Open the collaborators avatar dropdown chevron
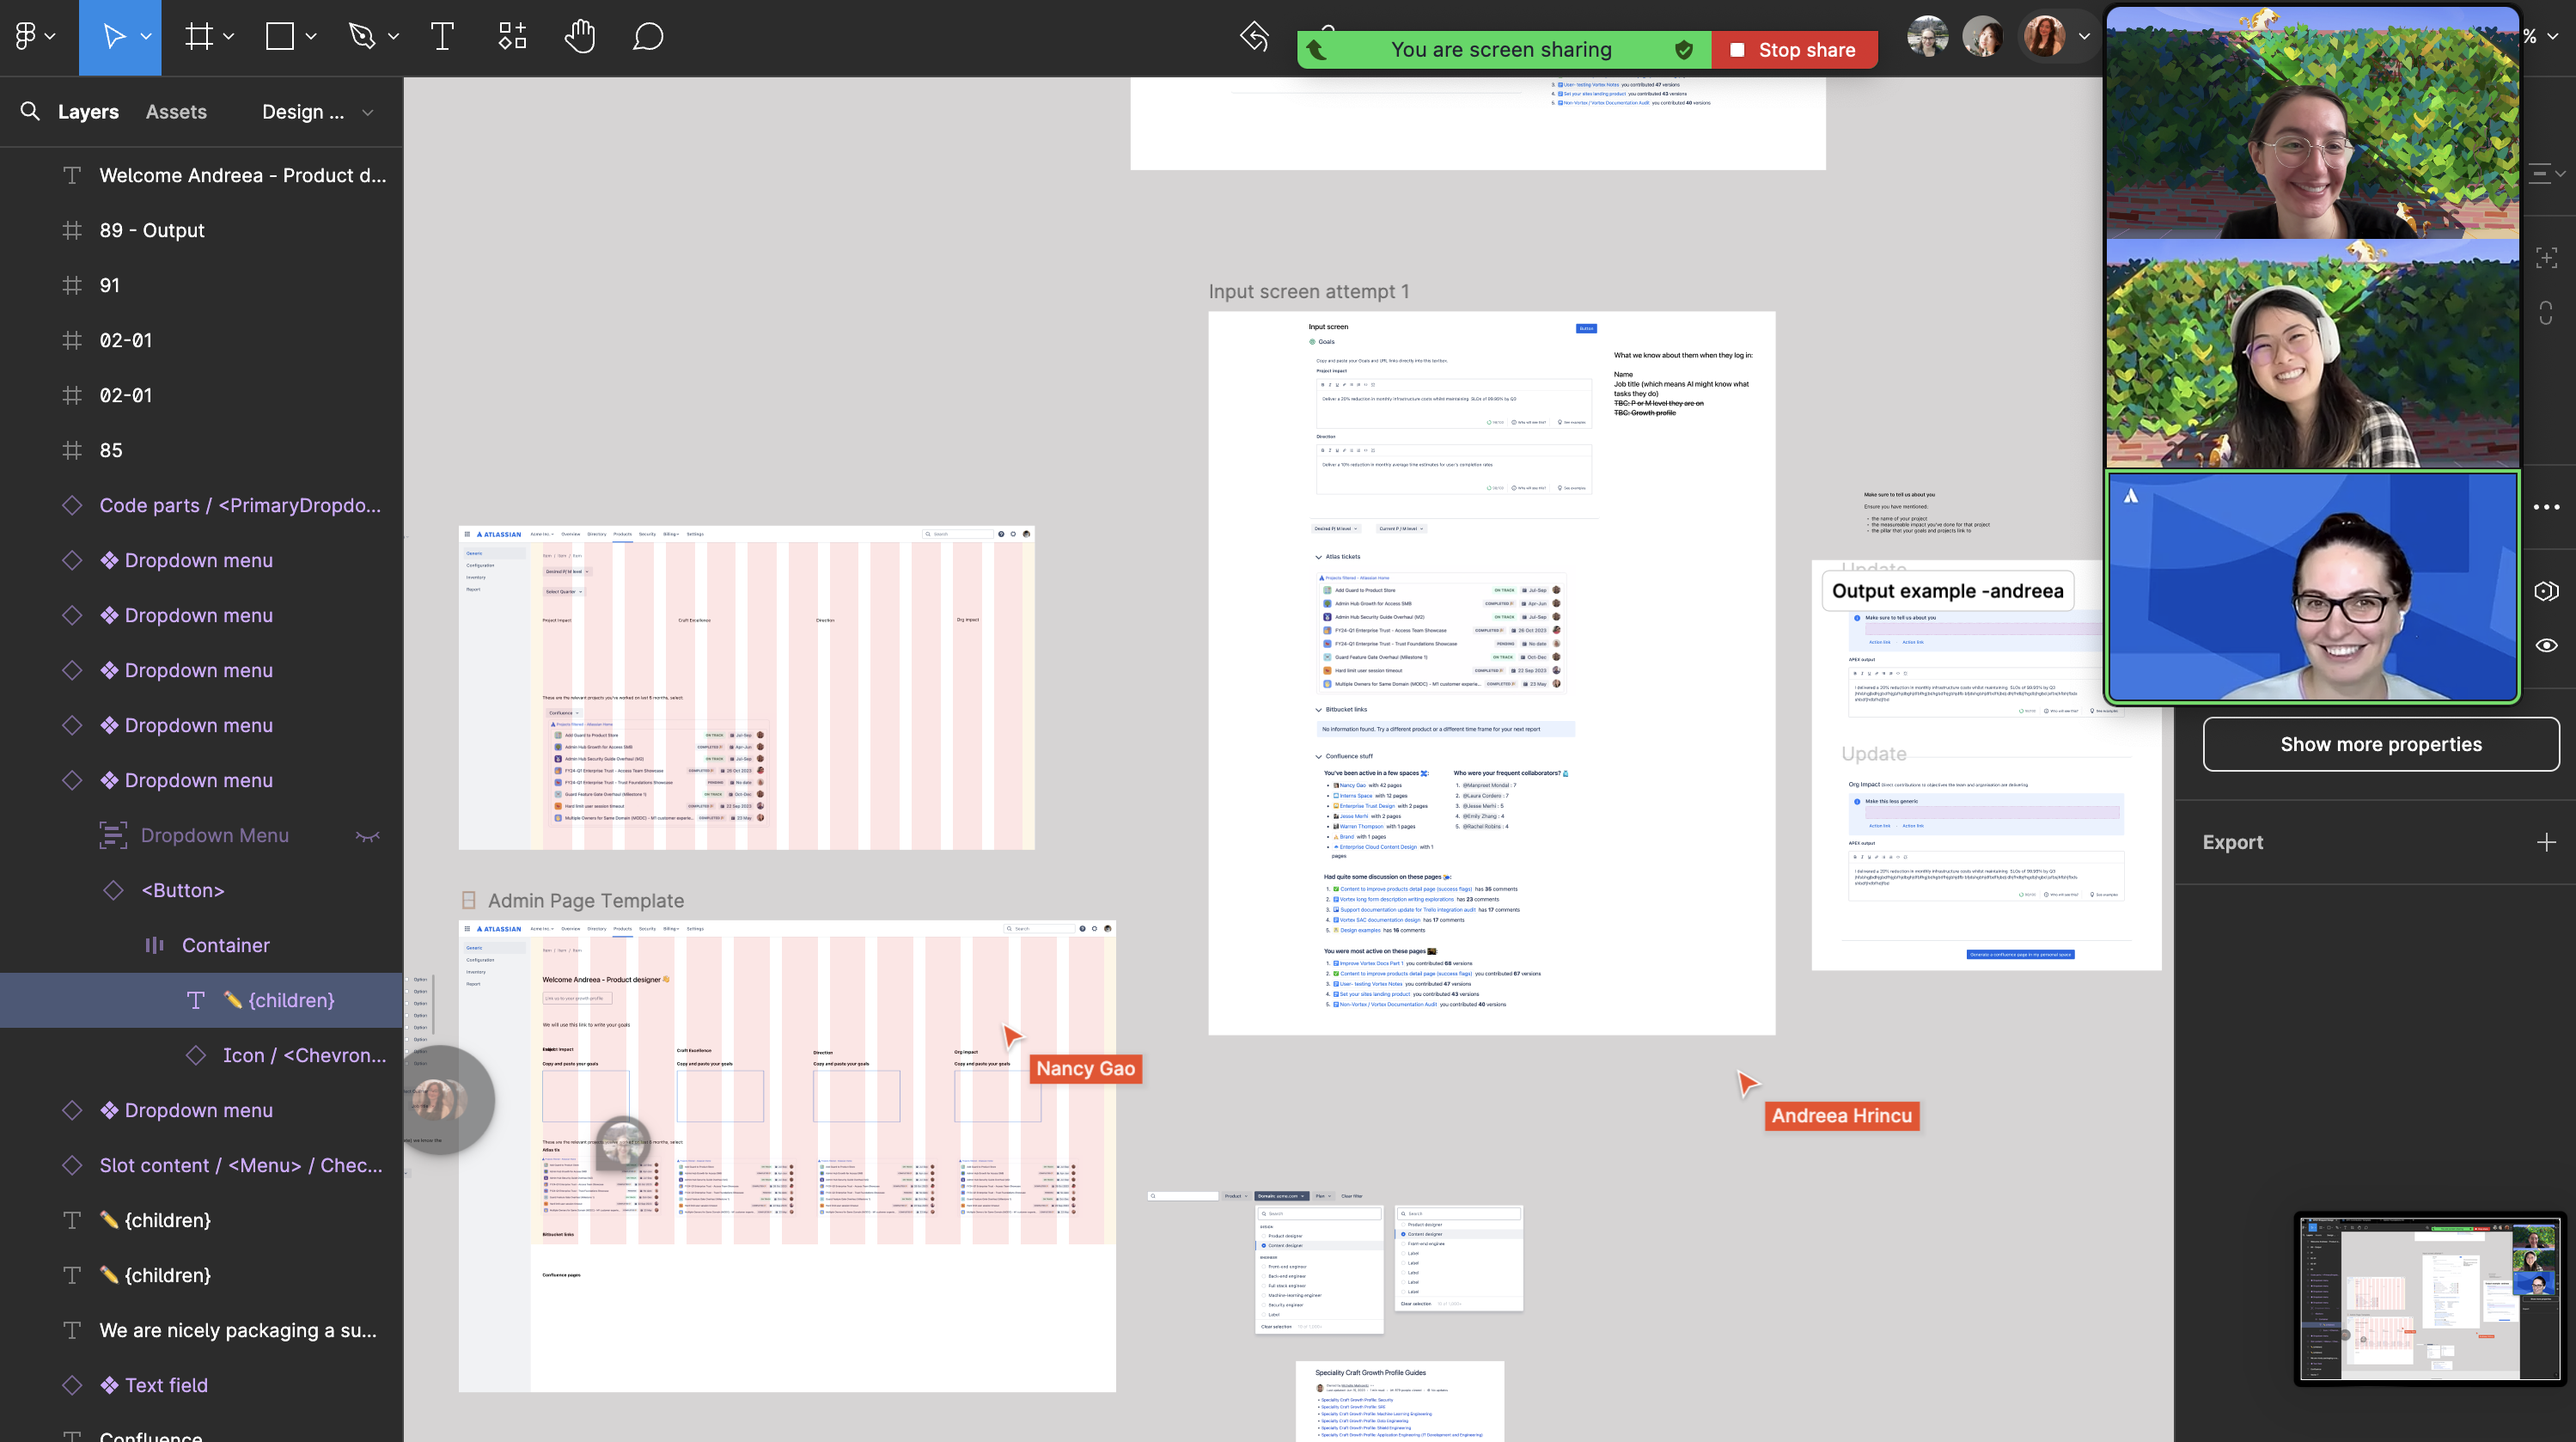Image resolution: width=2576 pixels, height=1442 pixels. coord(2084,37)
